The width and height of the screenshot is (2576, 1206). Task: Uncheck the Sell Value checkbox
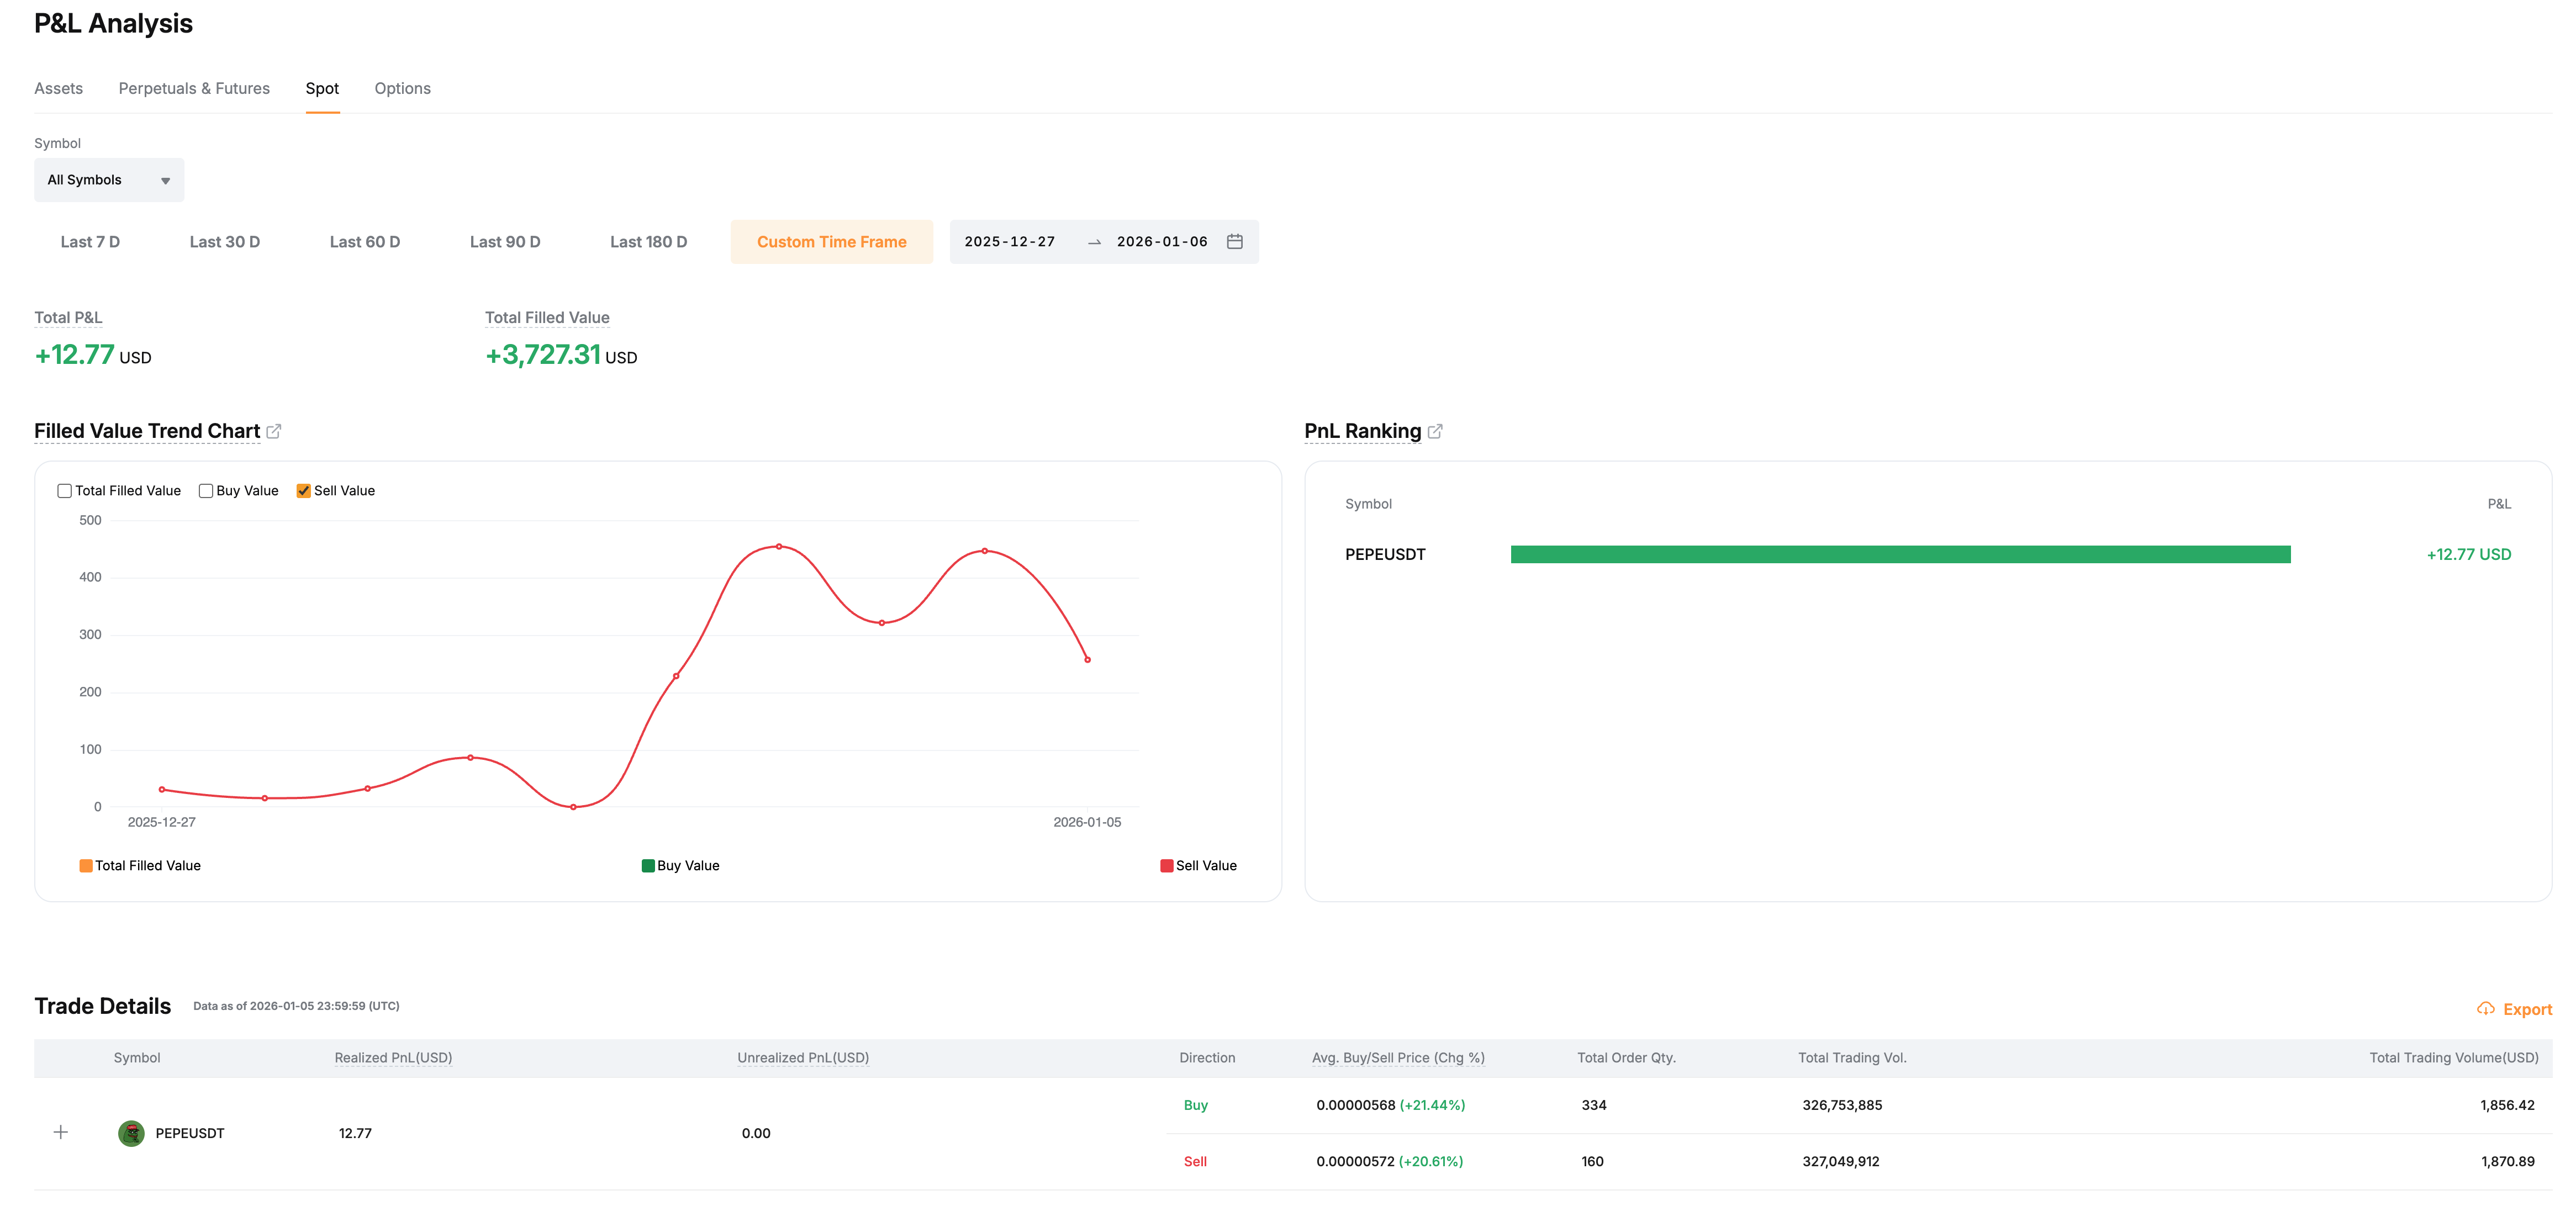(x=304, y=491)
